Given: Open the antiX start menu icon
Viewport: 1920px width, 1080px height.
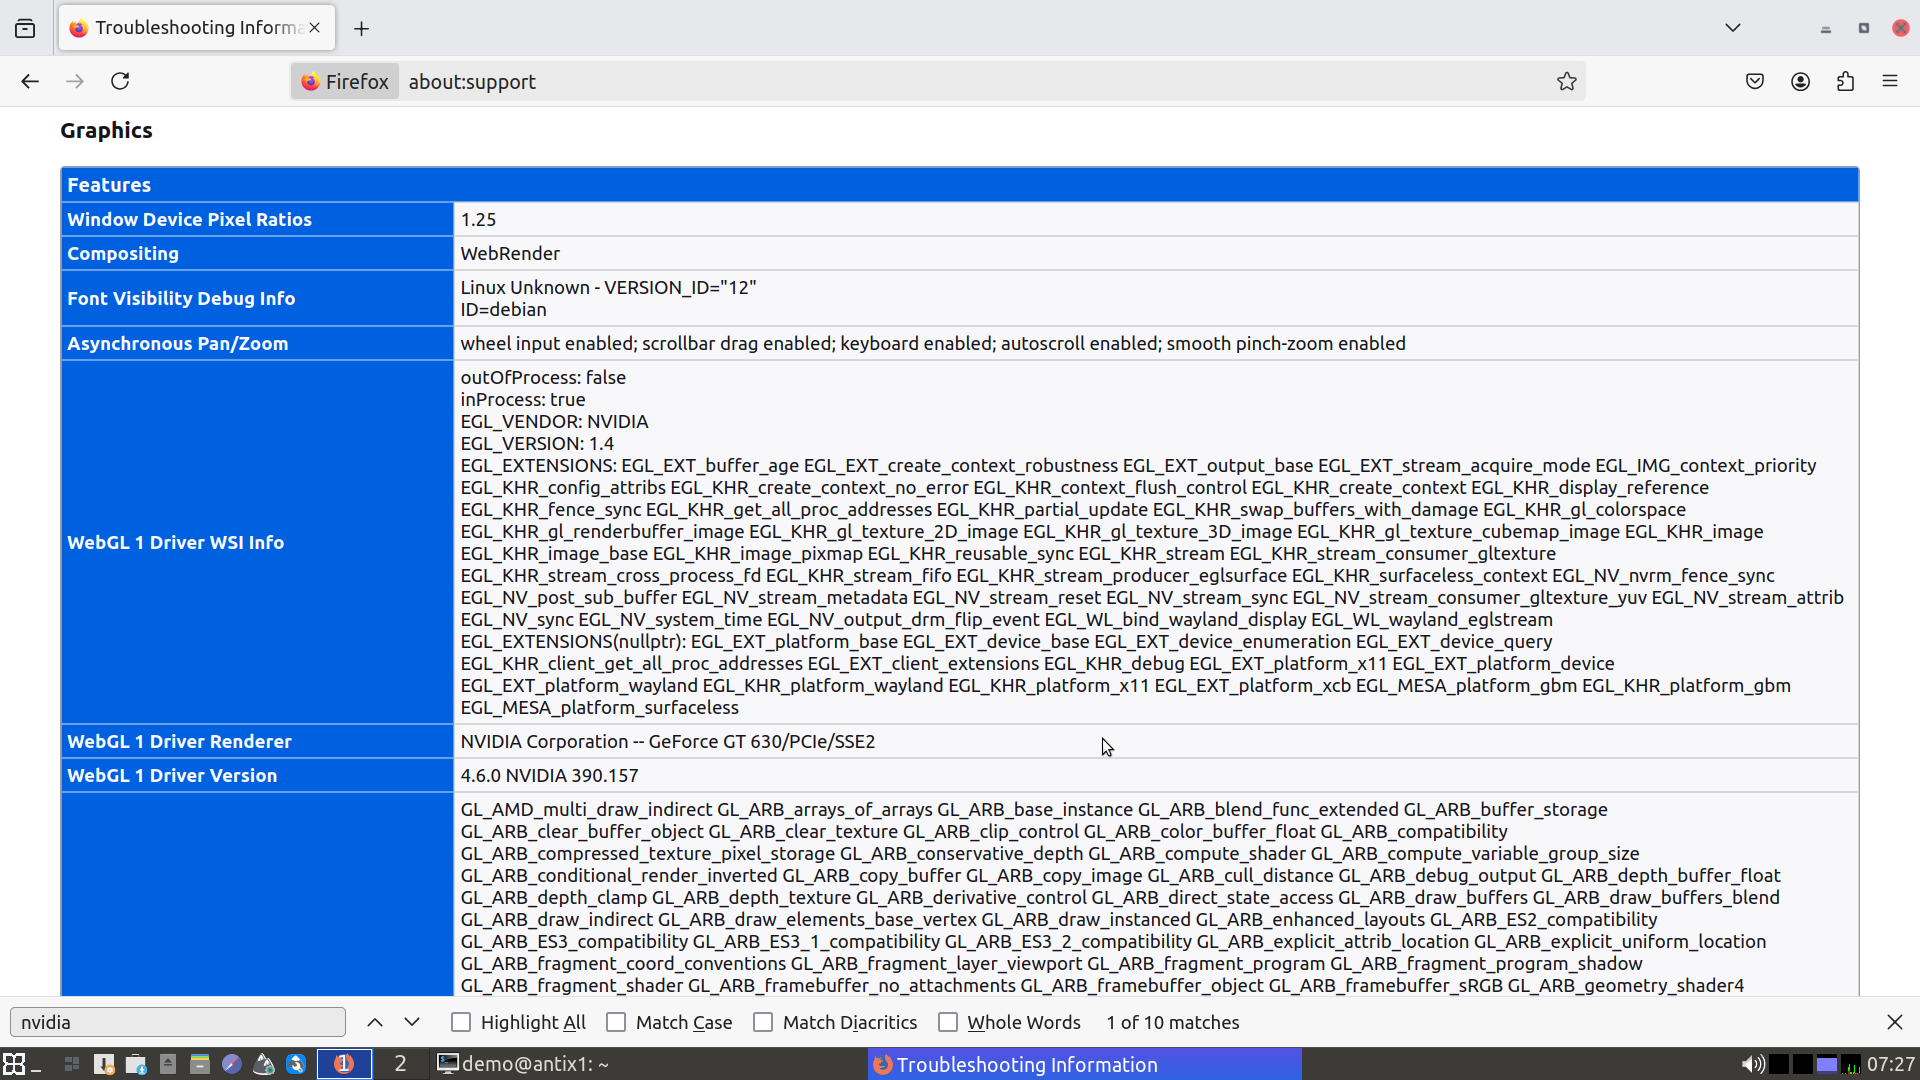Looking at the screenshot, I should click(x=14, y=1064).
